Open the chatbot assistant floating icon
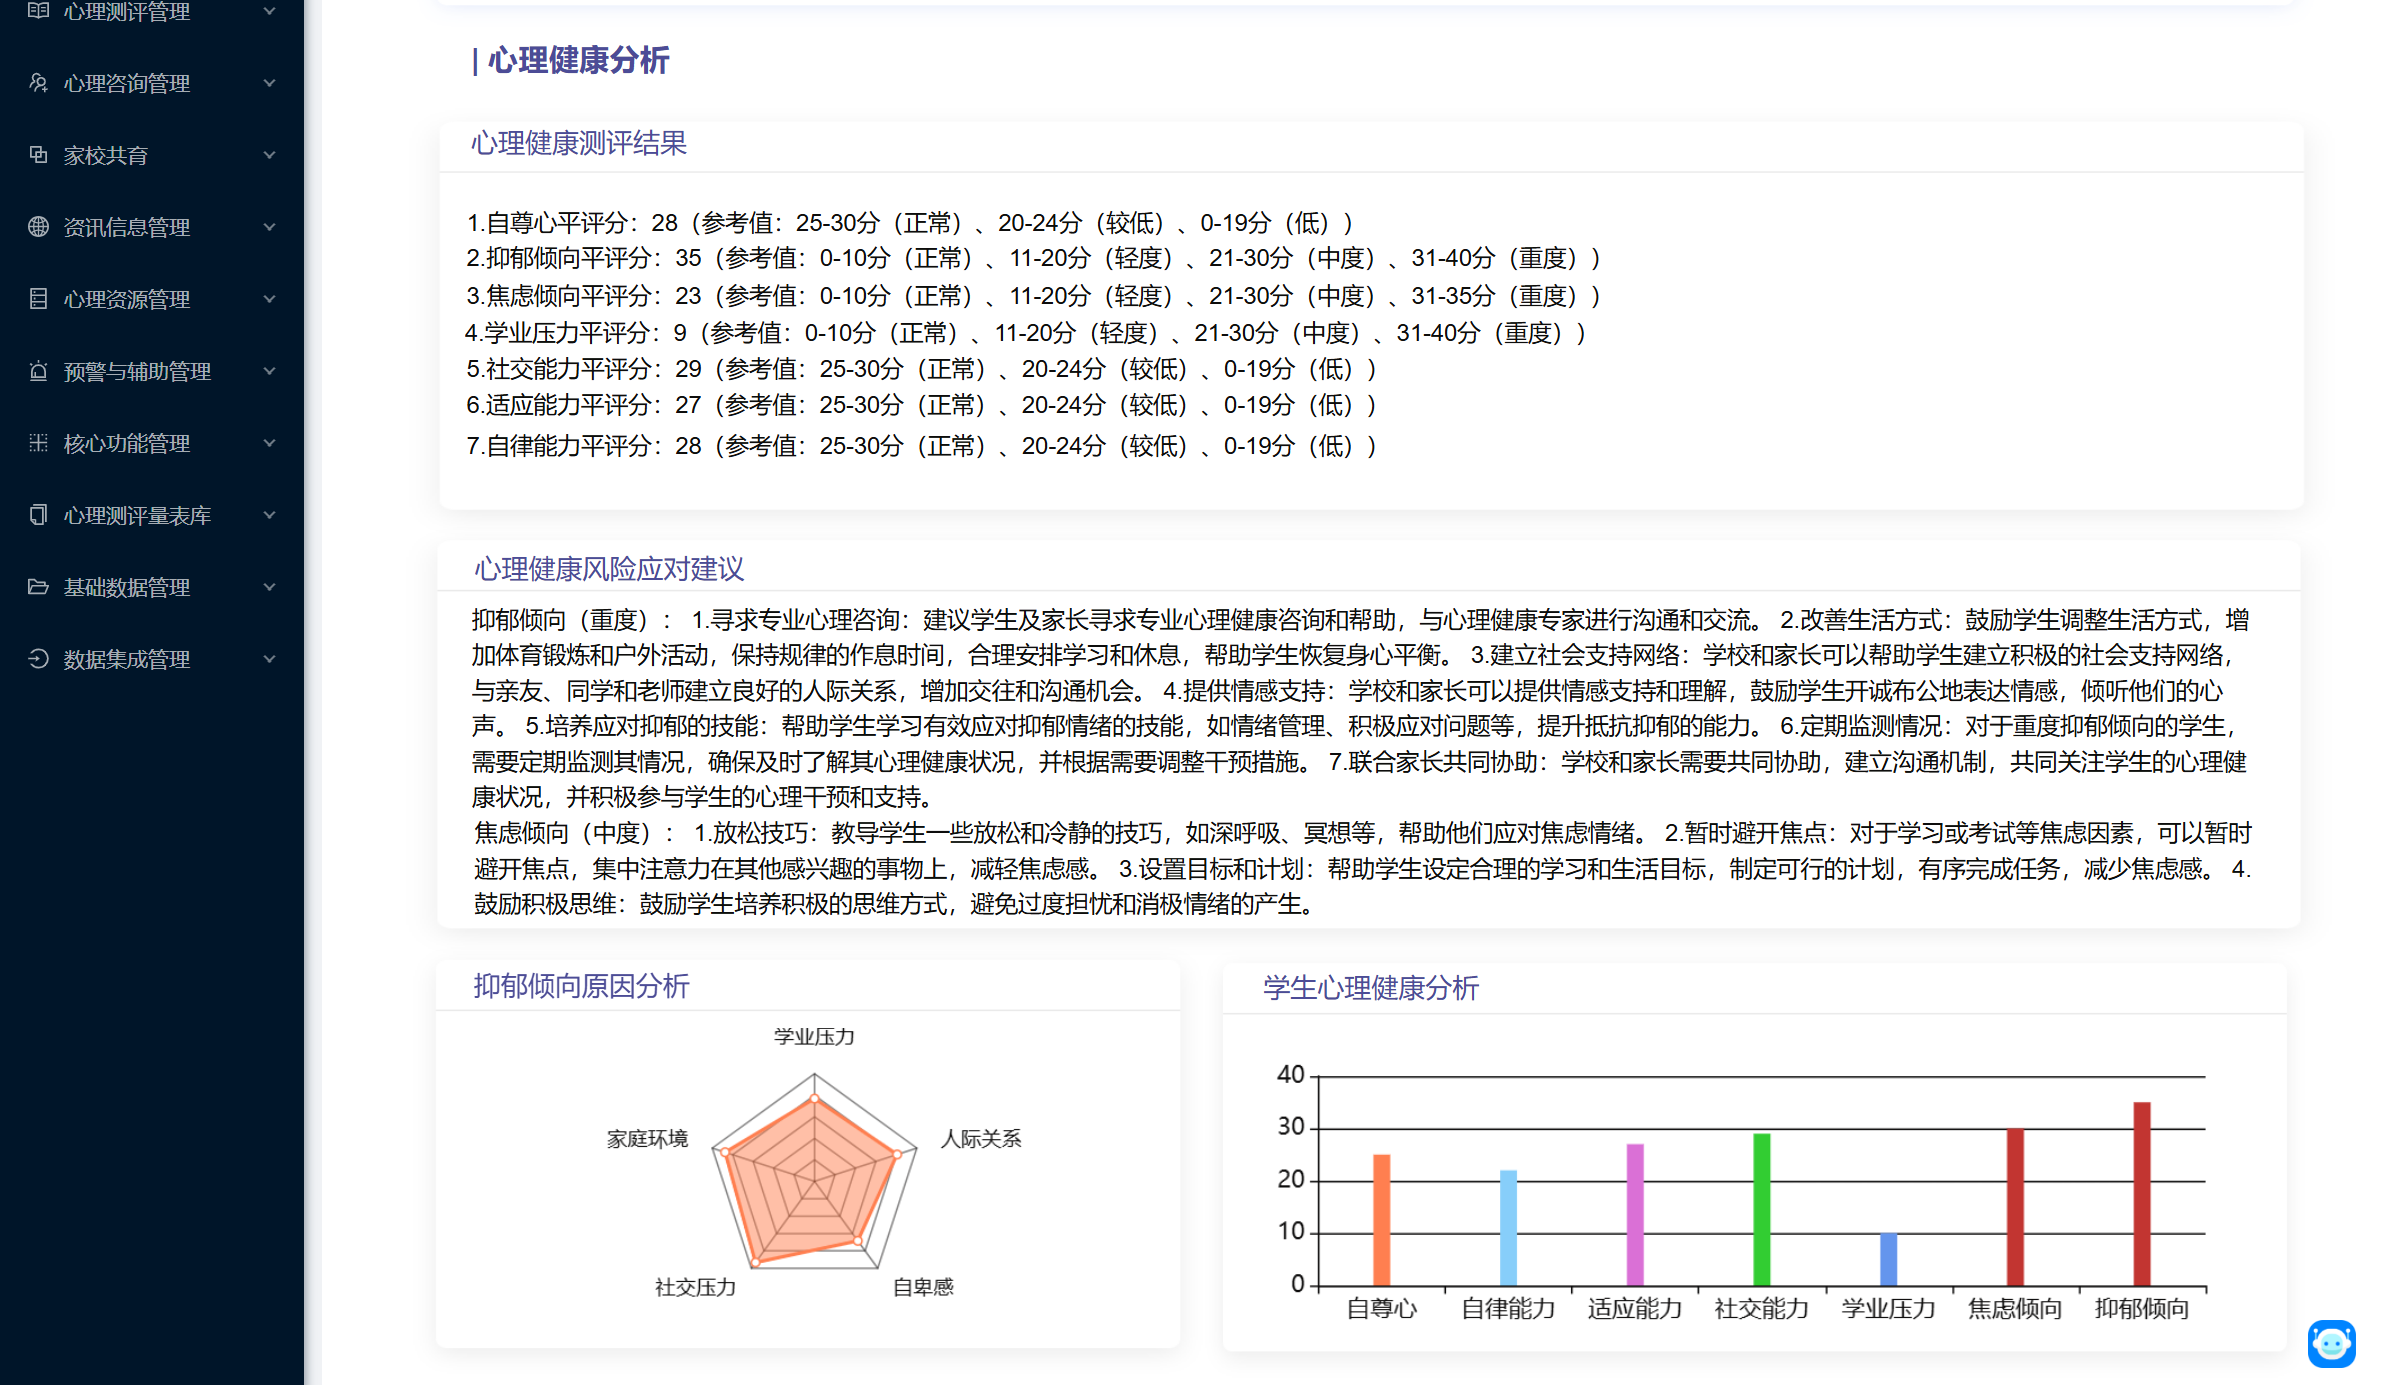The image size is (2389, 1385). click(x=2331, y=1342)
